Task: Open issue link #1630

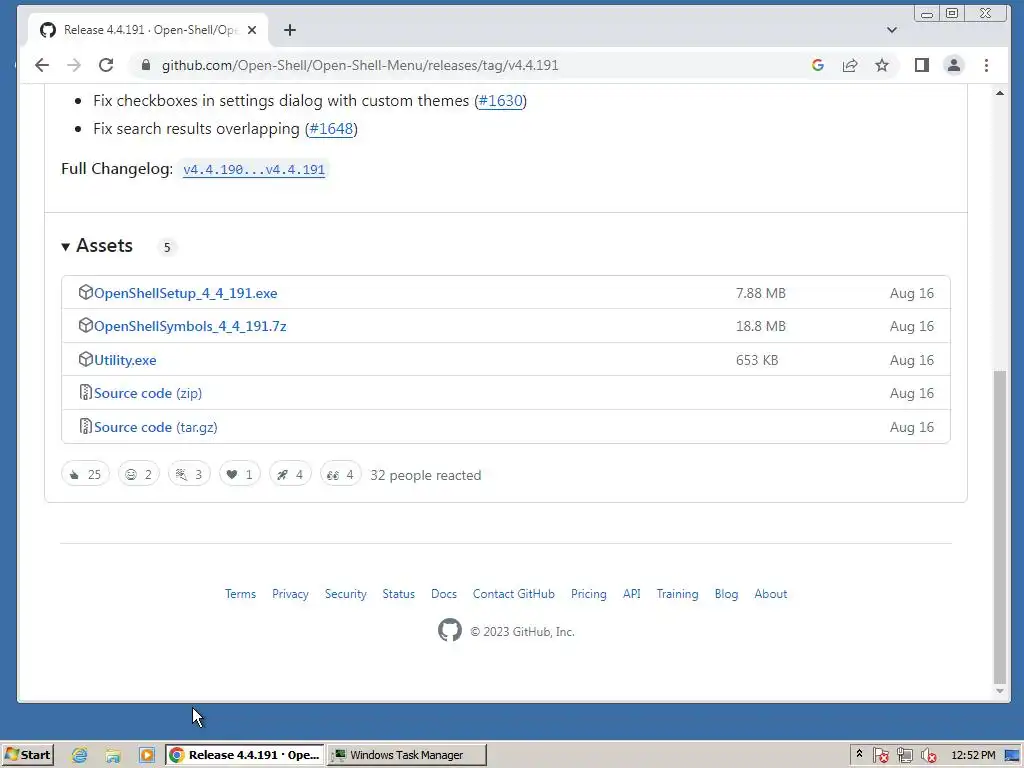Action: click(501, 101)
